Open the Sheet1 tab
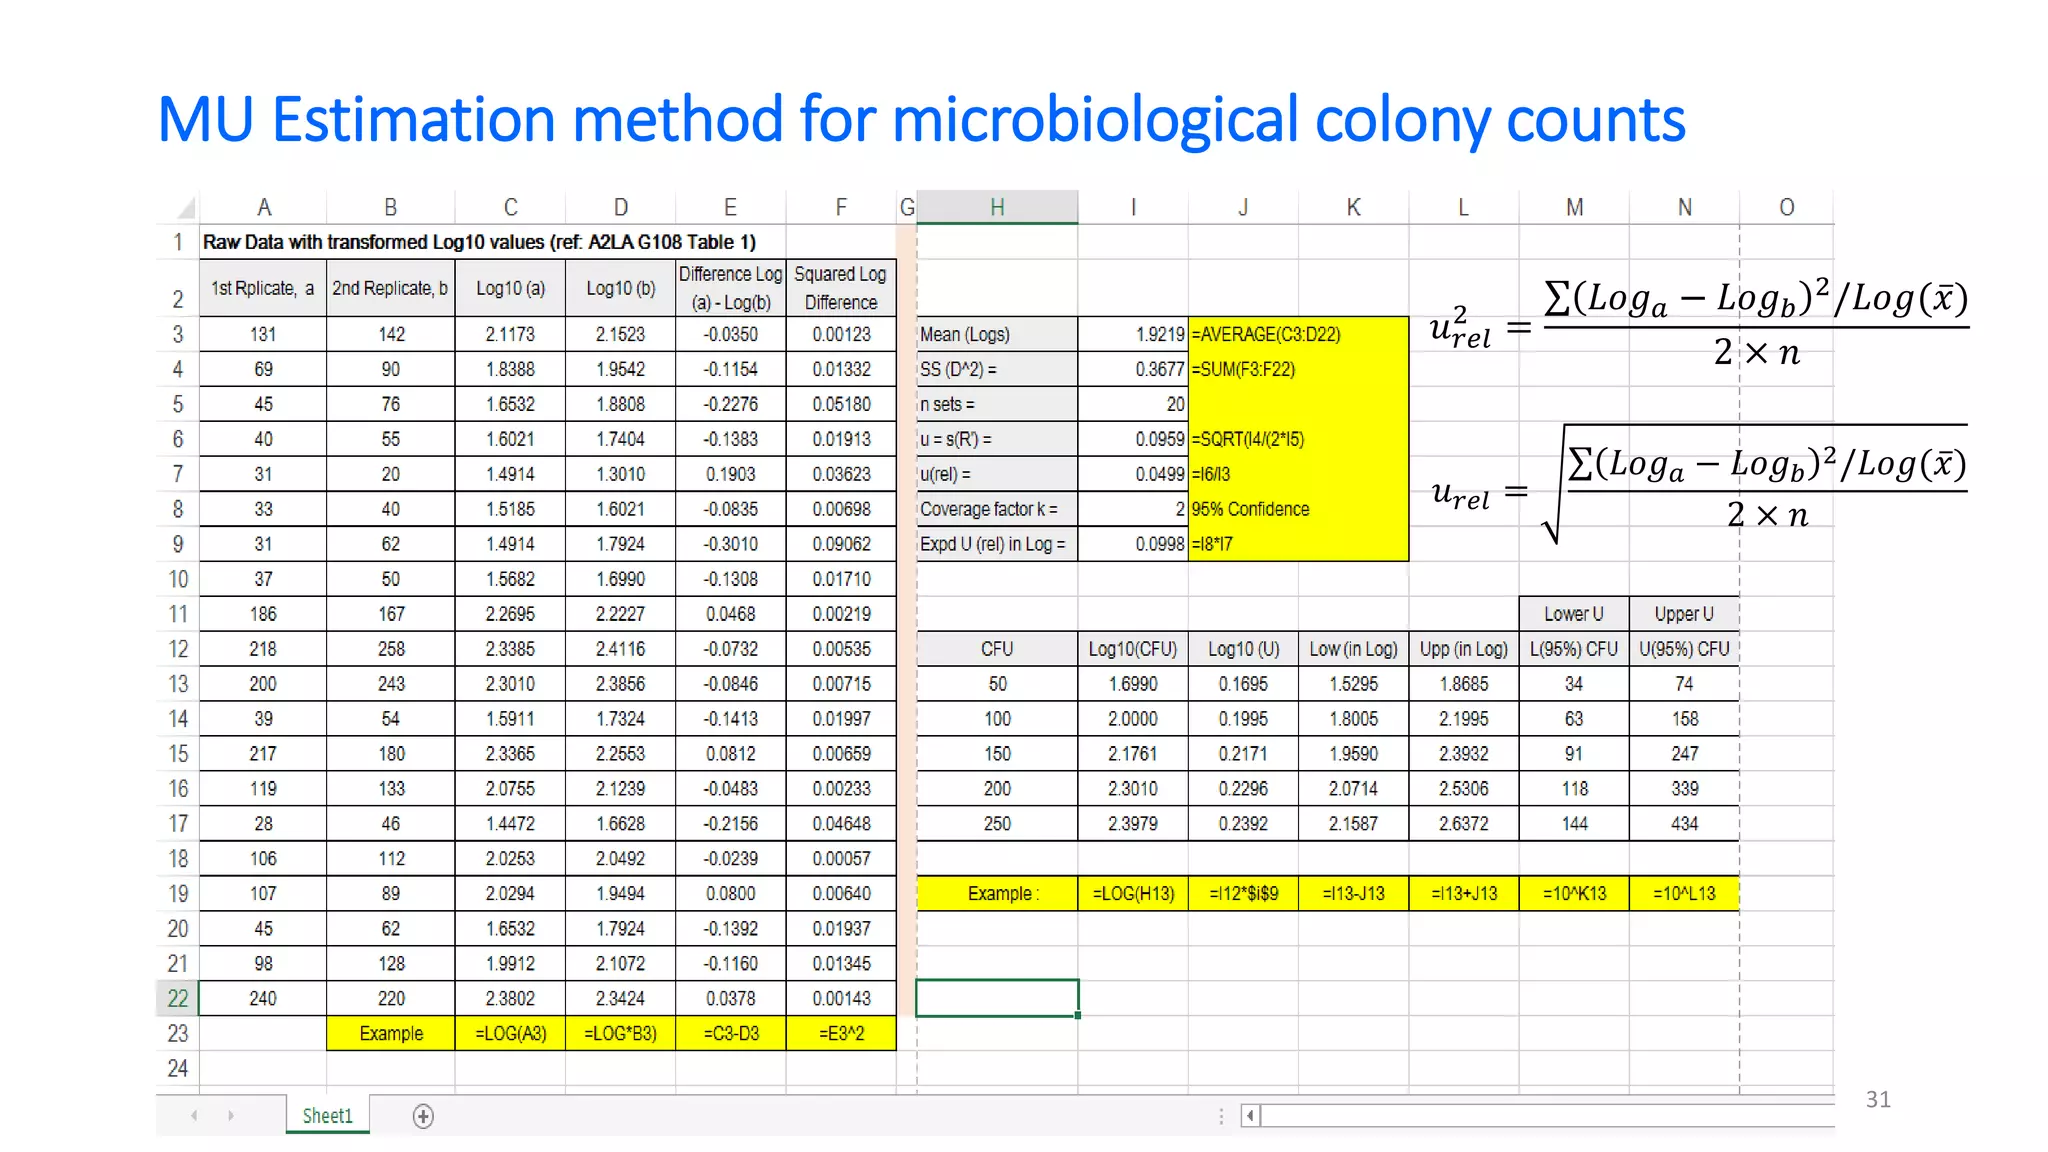The height and width of the screenshot is (1152, 2048). (328, 1116)
